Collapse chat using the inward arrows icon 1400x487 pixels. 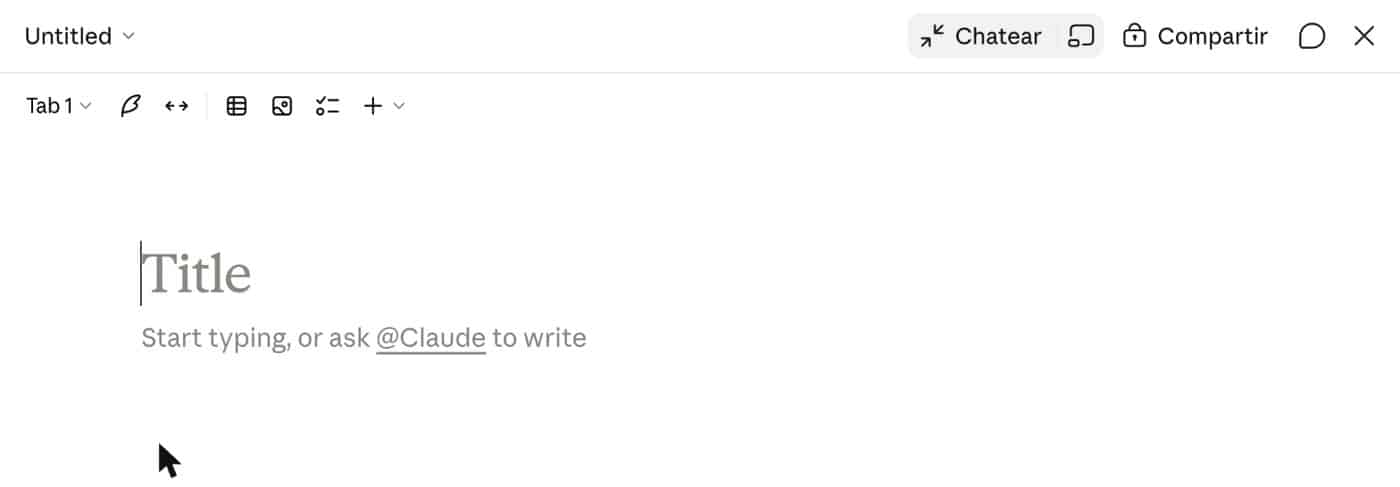[x=932, y=37]
